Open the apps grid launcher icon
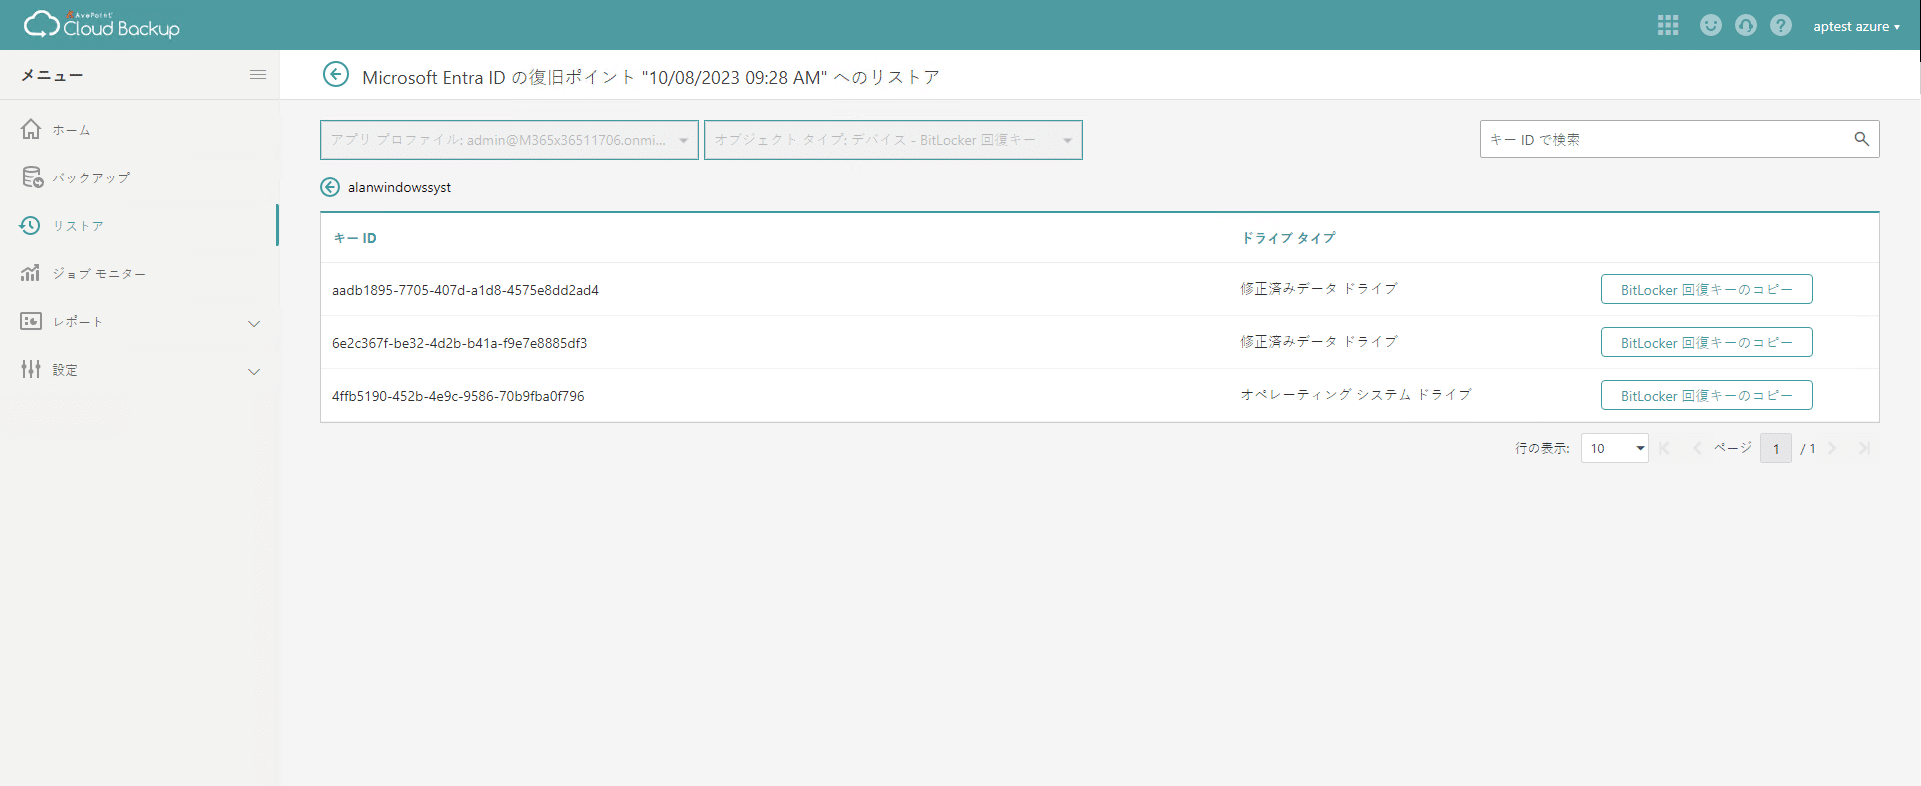The width and height of the screenshot is (1921, 786). tap(1667, 25)
